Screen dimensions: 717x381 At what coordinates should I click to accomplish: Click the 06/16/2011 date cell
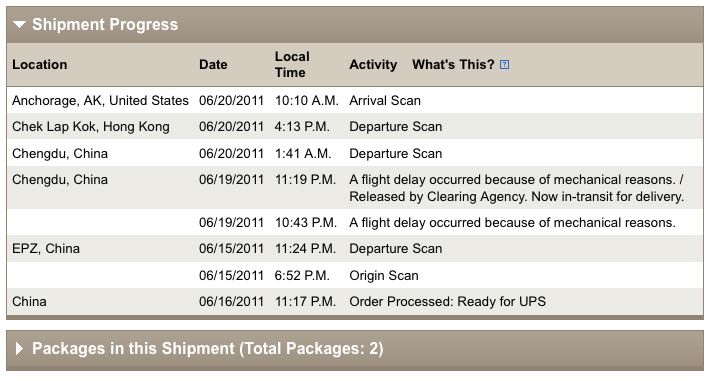coord(231,301)
